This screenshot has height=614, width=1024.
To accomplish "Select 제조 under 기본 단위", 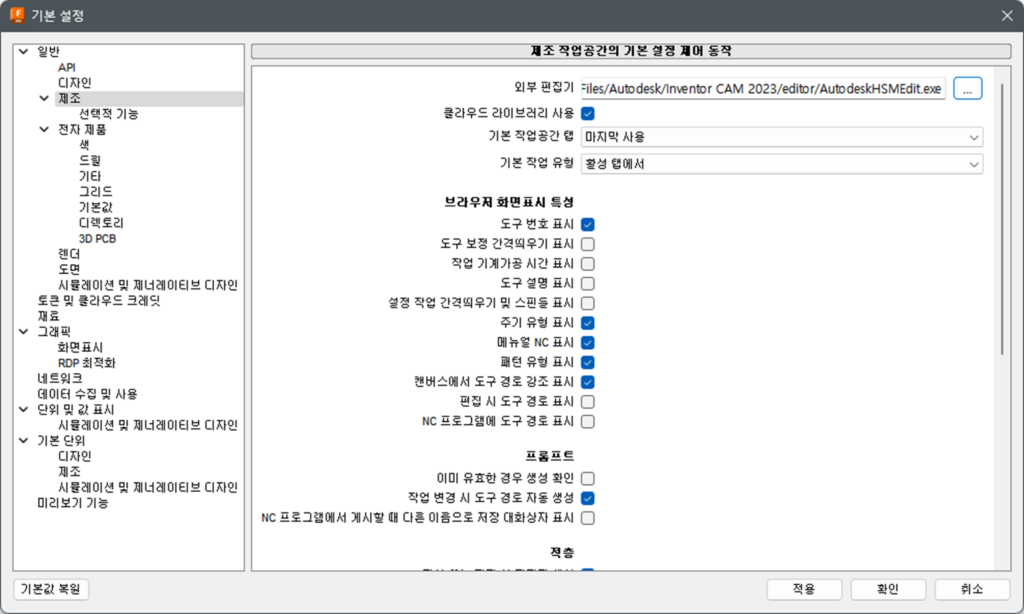I will pyautogui.click(x=69, y=472).
